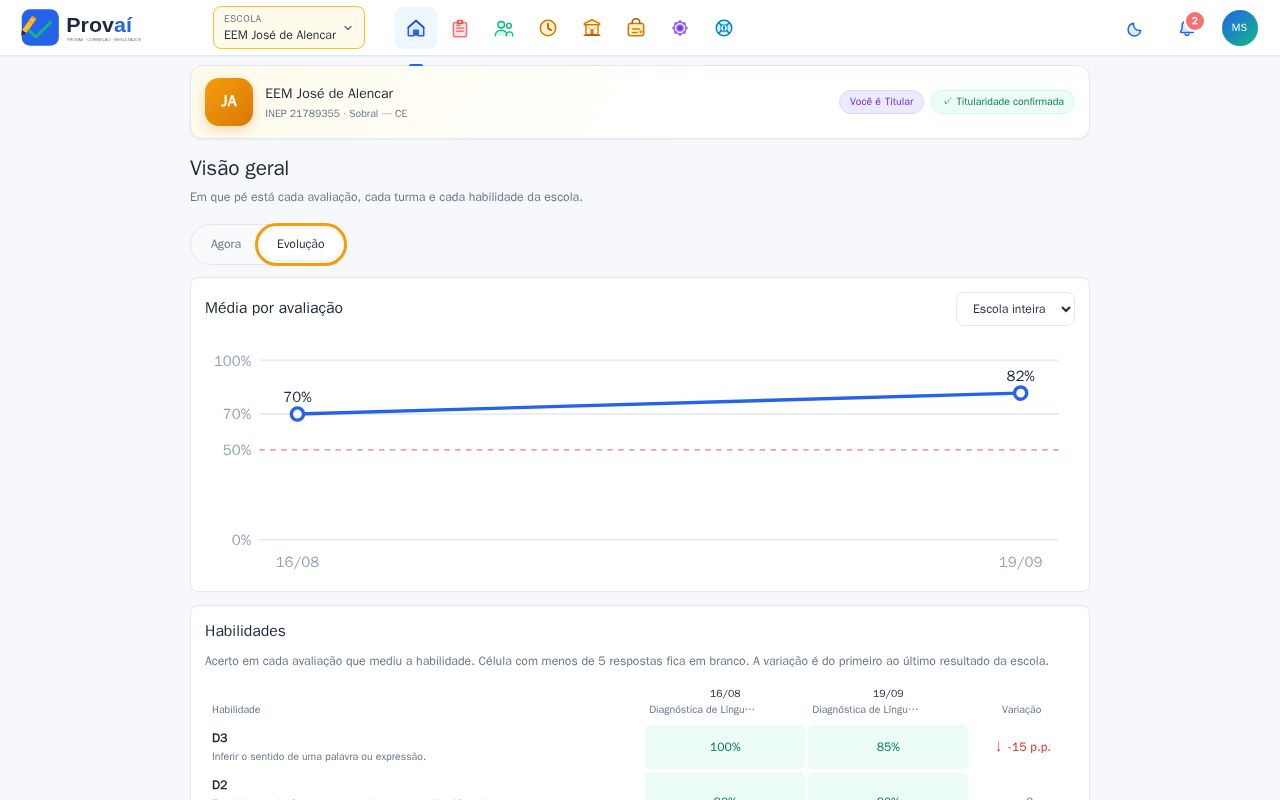Image resolution: width=1280 pixels, height=800 pixels.
Task: Click the Habilidade column header
Action: pyautogui.click(x=236, y=710)
